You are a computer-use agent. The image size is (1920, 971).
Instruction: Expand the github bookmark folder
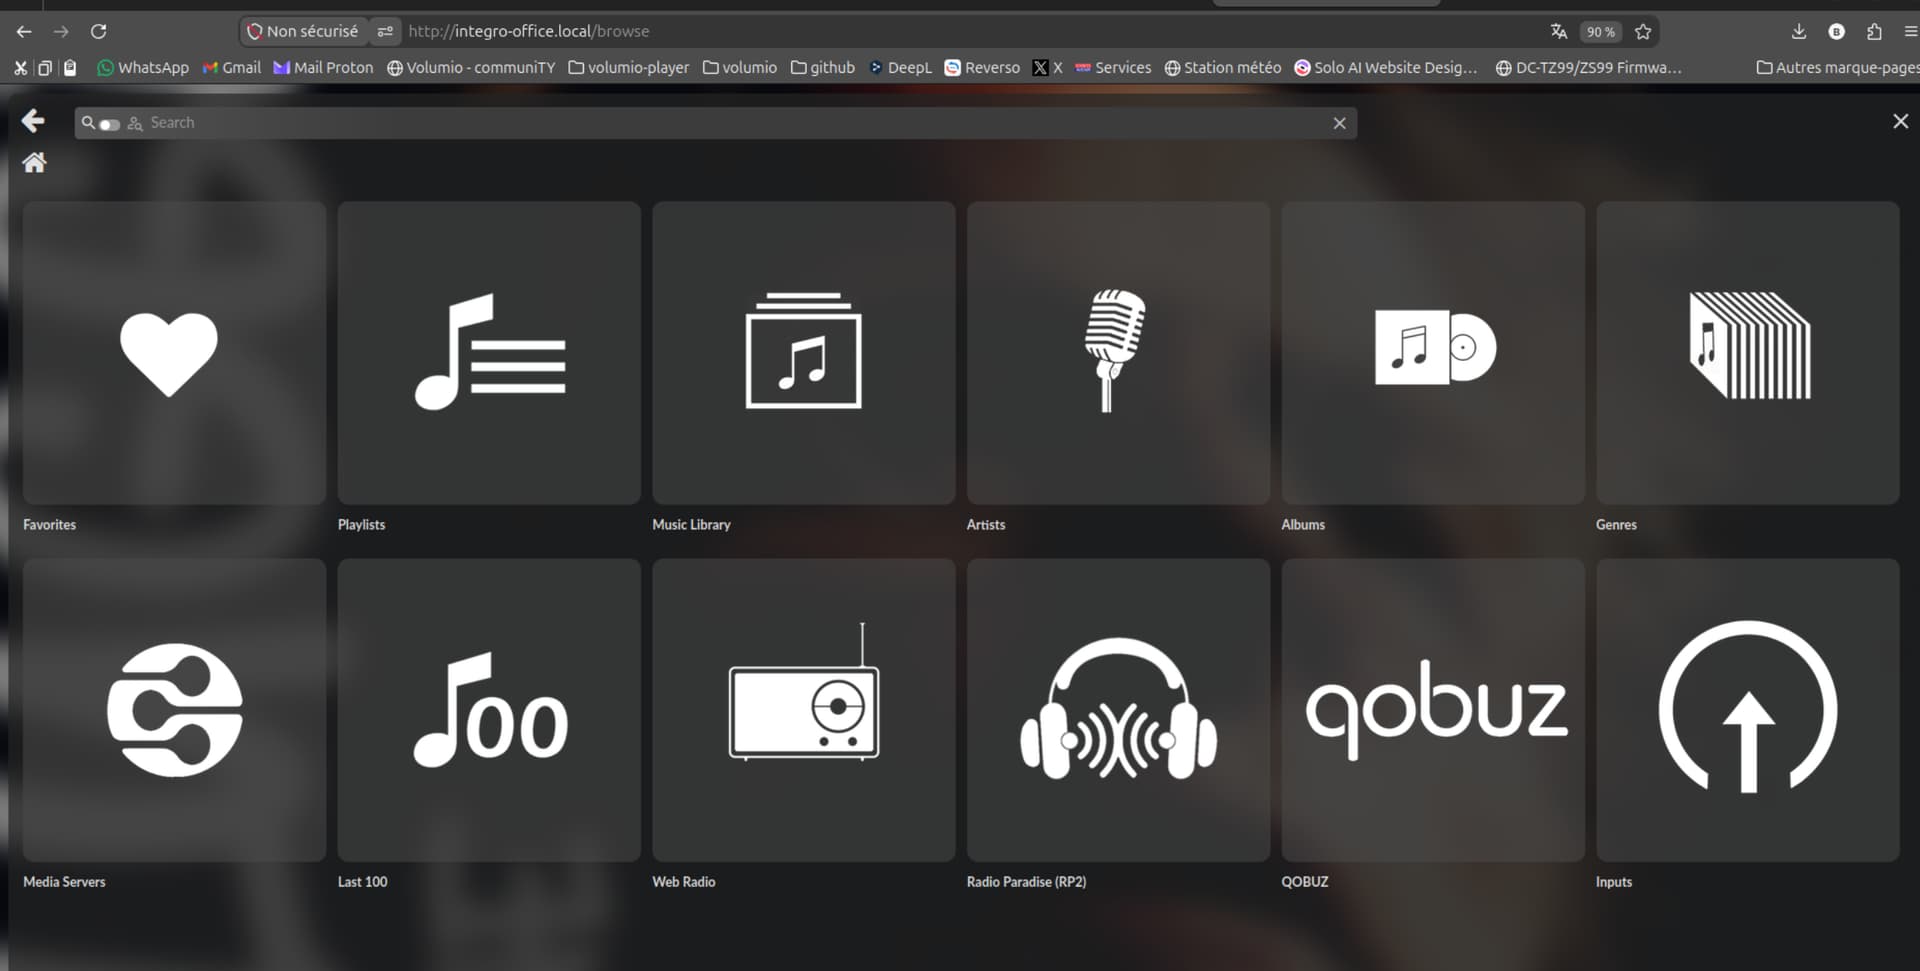[x=823, y=67]
